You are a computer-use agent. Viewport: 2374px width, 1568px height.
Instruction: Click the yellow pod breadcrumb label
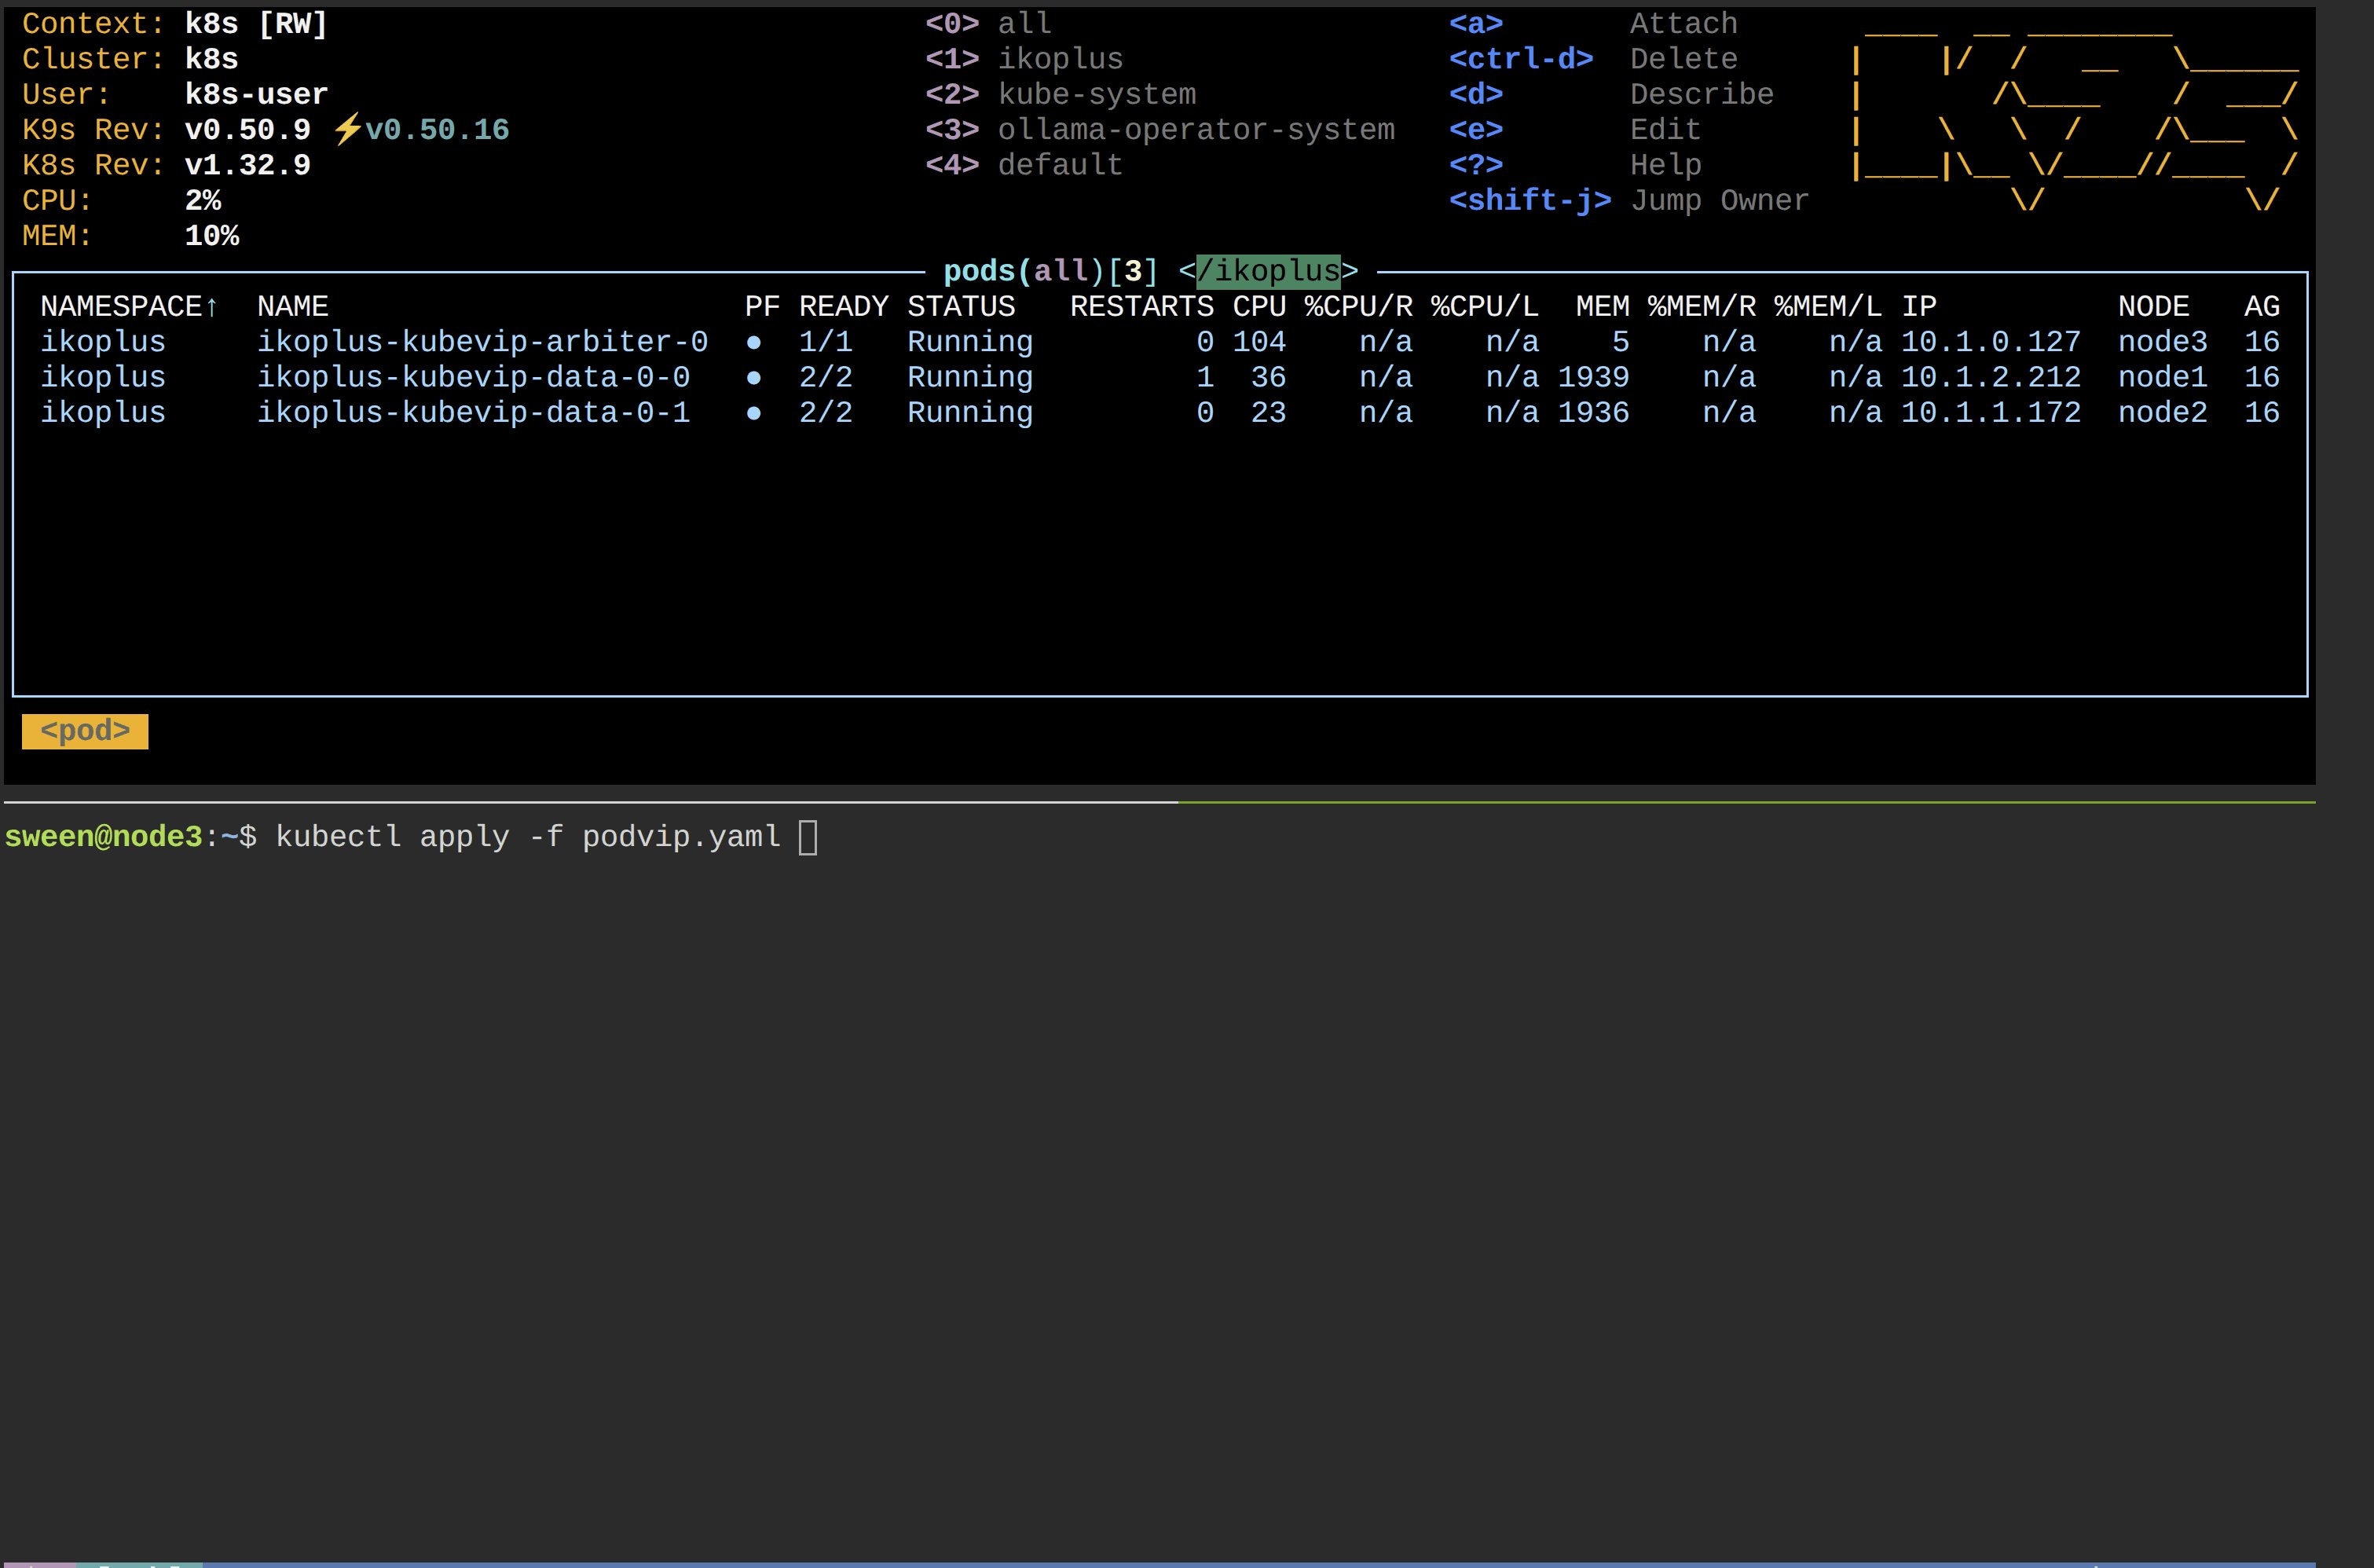pyautogui.click(x=85, y=731)
